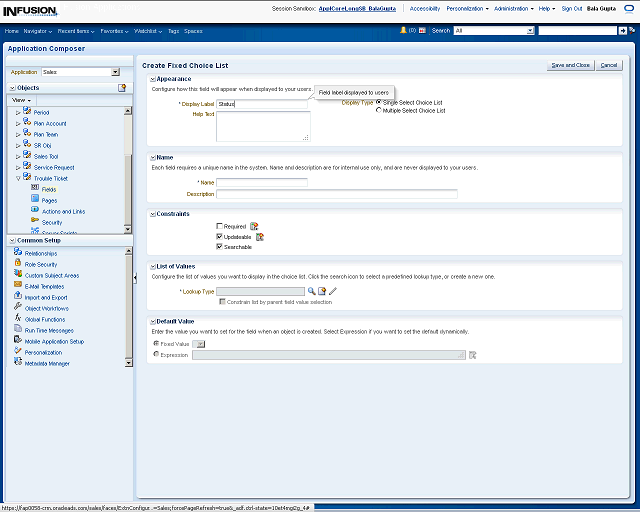Click the edit lookup type pencil icon
Image resolution: width=640 pixels, height=512 pixels.
[x=333, y=291]
